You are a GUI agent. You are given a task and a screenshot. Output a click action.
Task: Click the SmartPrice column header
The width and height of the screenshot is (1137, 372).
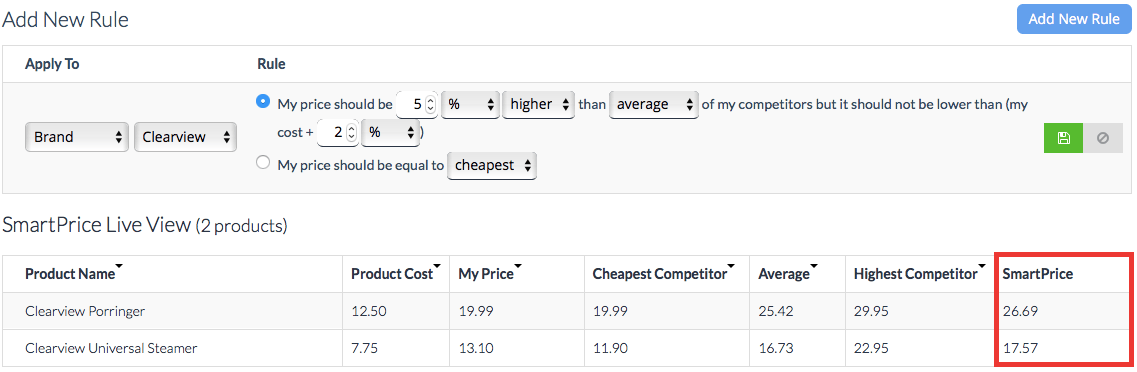[1038, 274]
